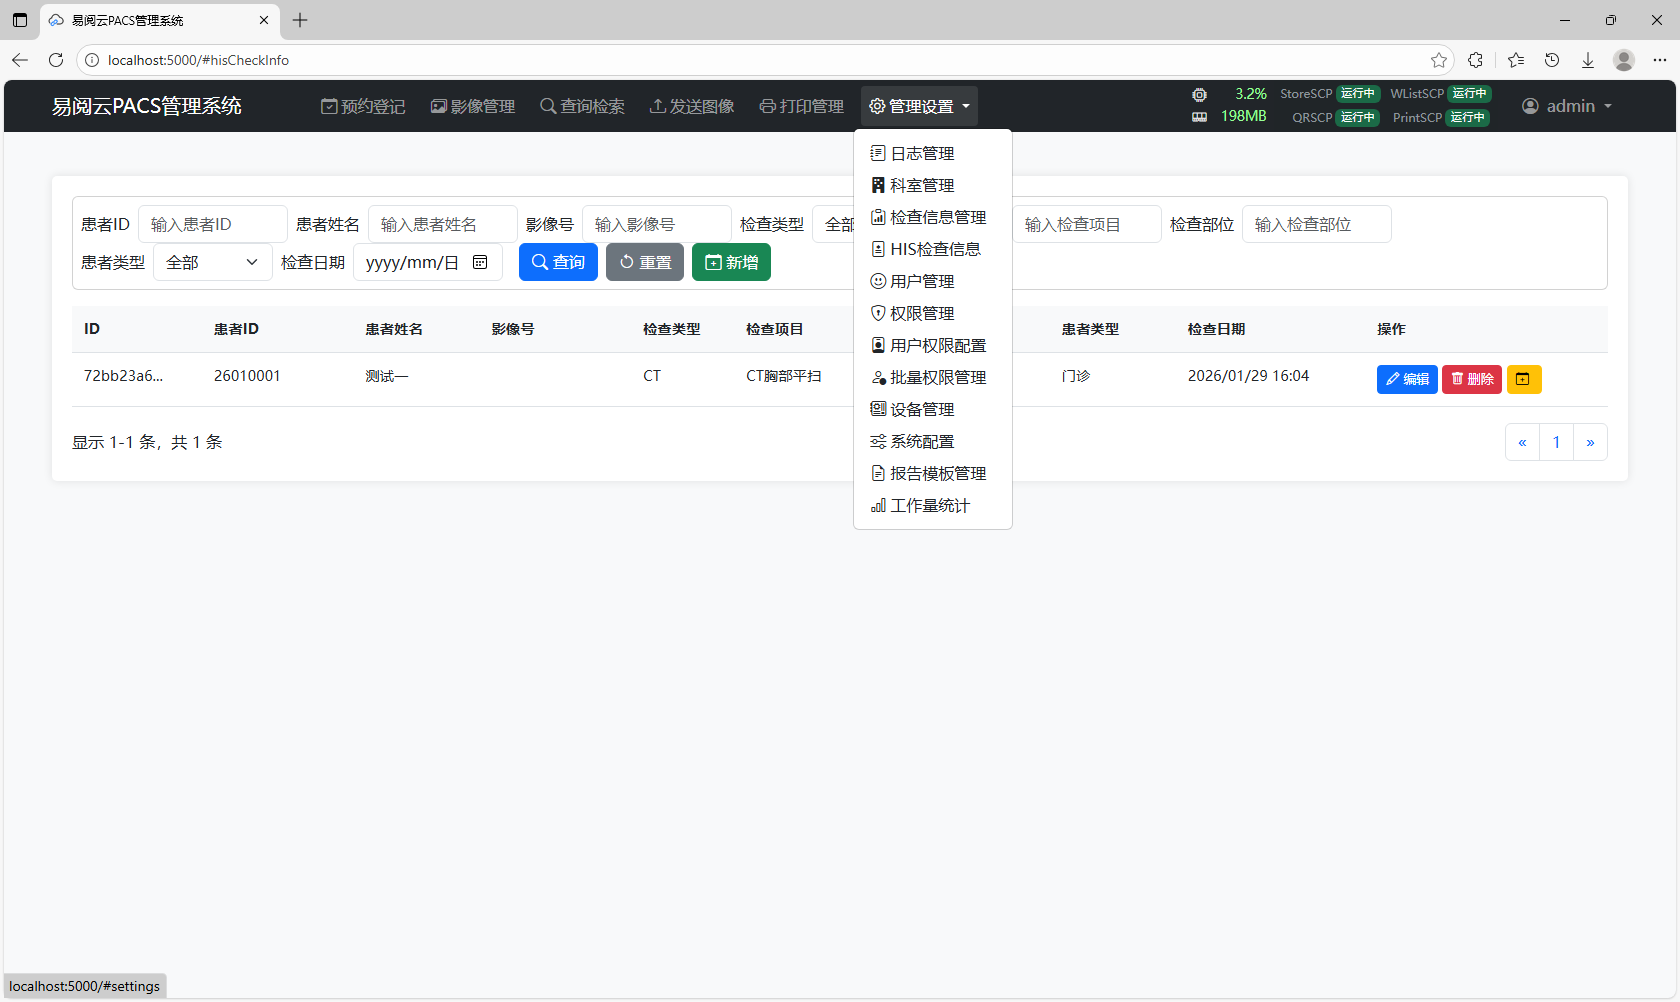The width and height of the screenshot is (1680, 1002).
Task: Open browser extensions icon
Action: point(1475,60)
